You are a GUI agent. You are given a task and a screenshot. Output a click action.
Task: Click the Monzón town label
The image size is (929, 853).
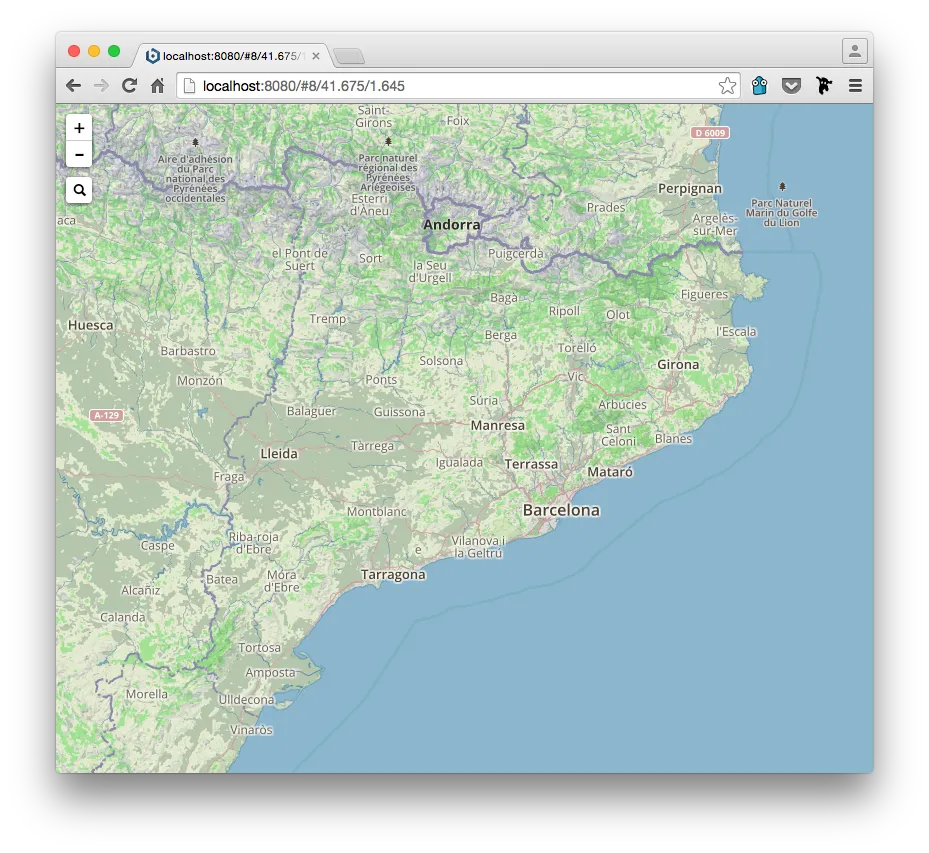coord(200,381)
